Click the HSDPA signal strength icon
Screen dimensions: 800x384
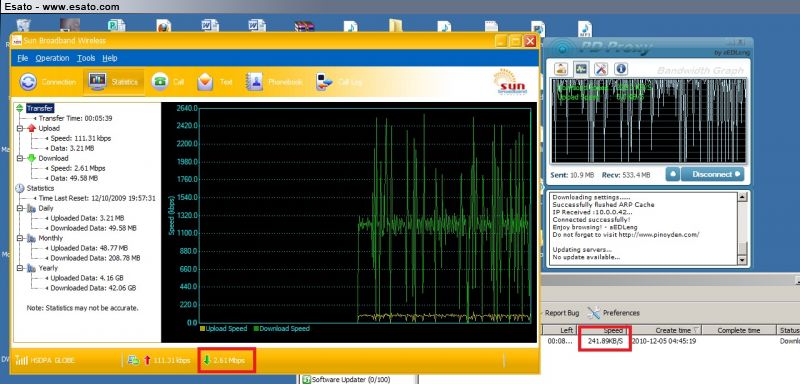click(x=21, y=361)
